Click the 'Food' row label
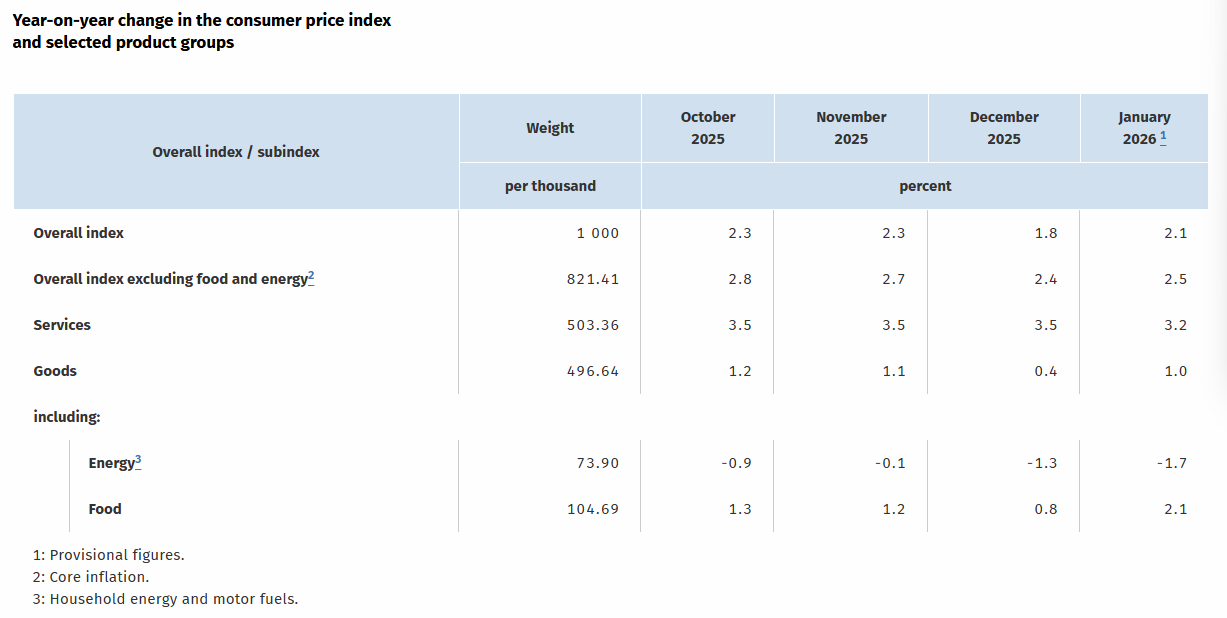This screenshot has height=618, width=1227. pos(105,509)
